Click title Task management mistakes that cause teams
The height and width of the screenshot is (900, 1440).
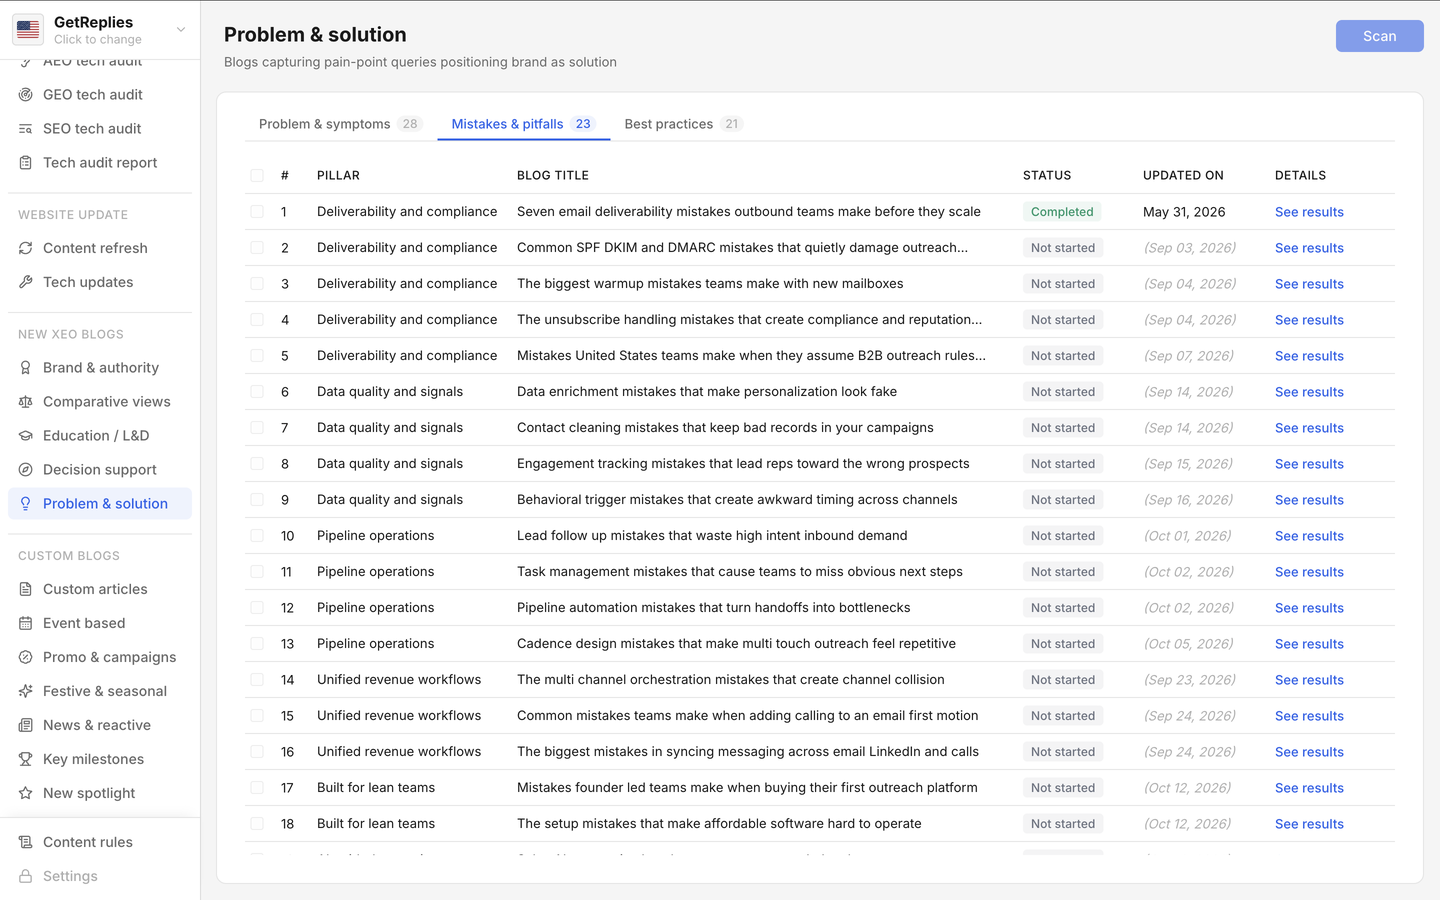click(x=740, y=572)
